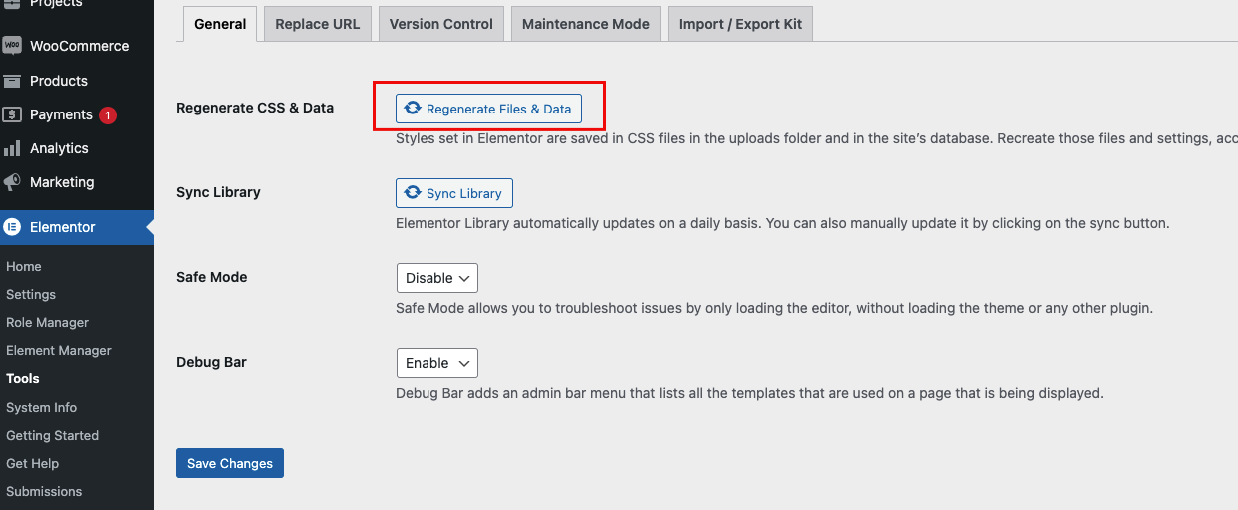Image resolution: width=1238 pixels, height=510 pixels.
Task: Go to Elementor Settings submenu
Action: 31,295
